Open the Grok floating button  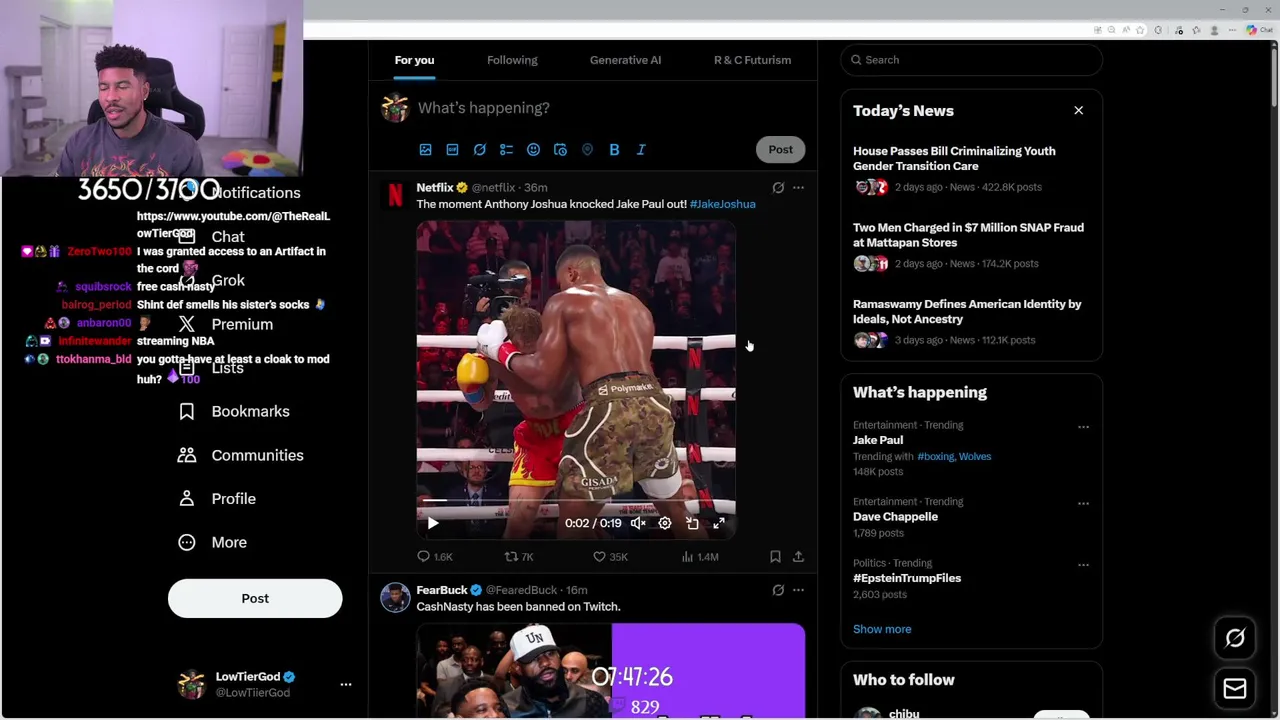1235,638
